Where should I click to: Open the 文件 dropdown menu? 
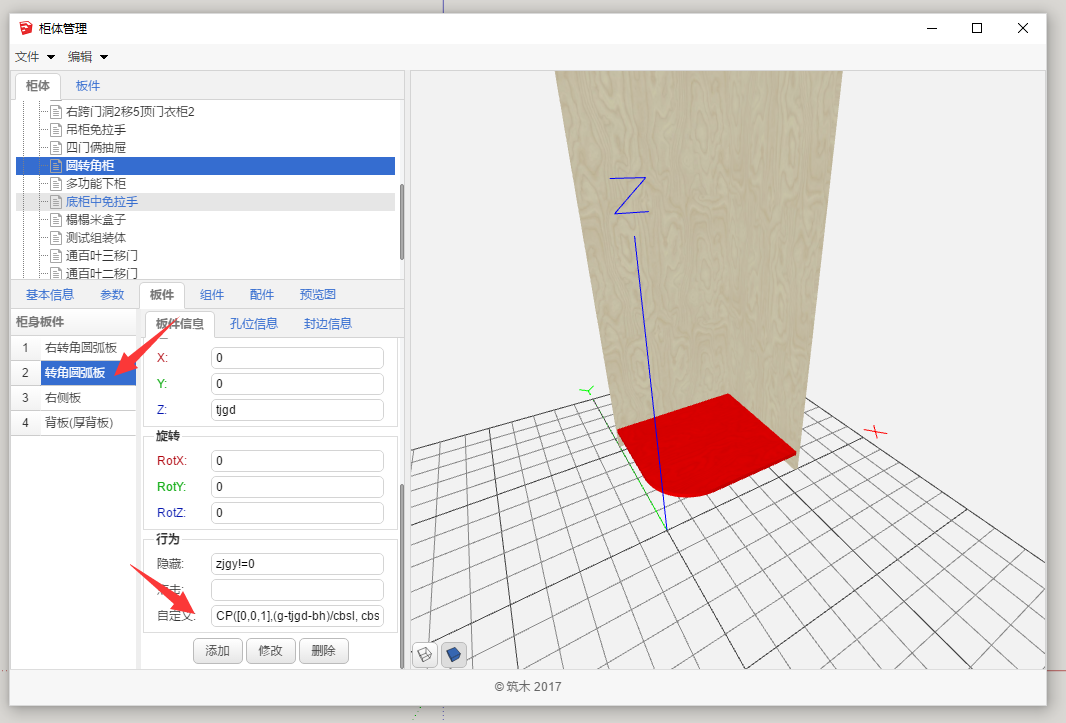coord(35,57)
